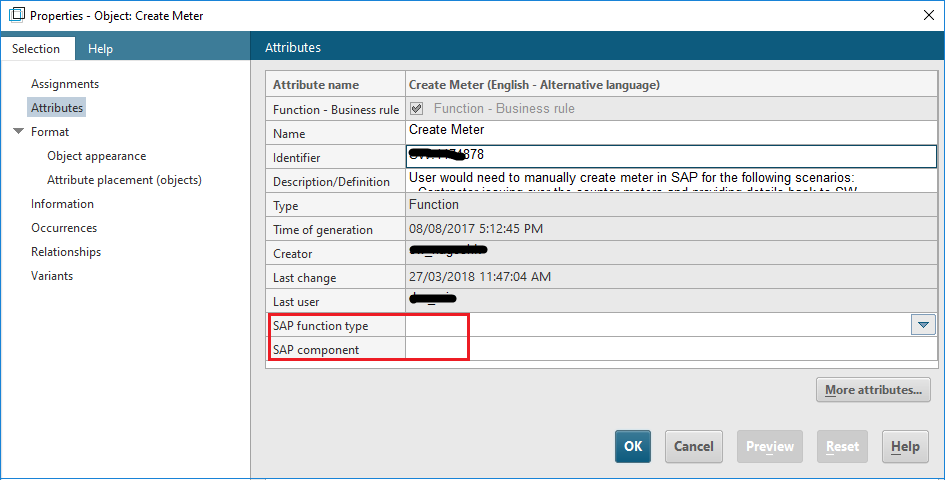Viewport: 945px width, 480px height.
Task: Select Attributes in the navigation tree
Action: pyautogui.click(x=57, y=108)
